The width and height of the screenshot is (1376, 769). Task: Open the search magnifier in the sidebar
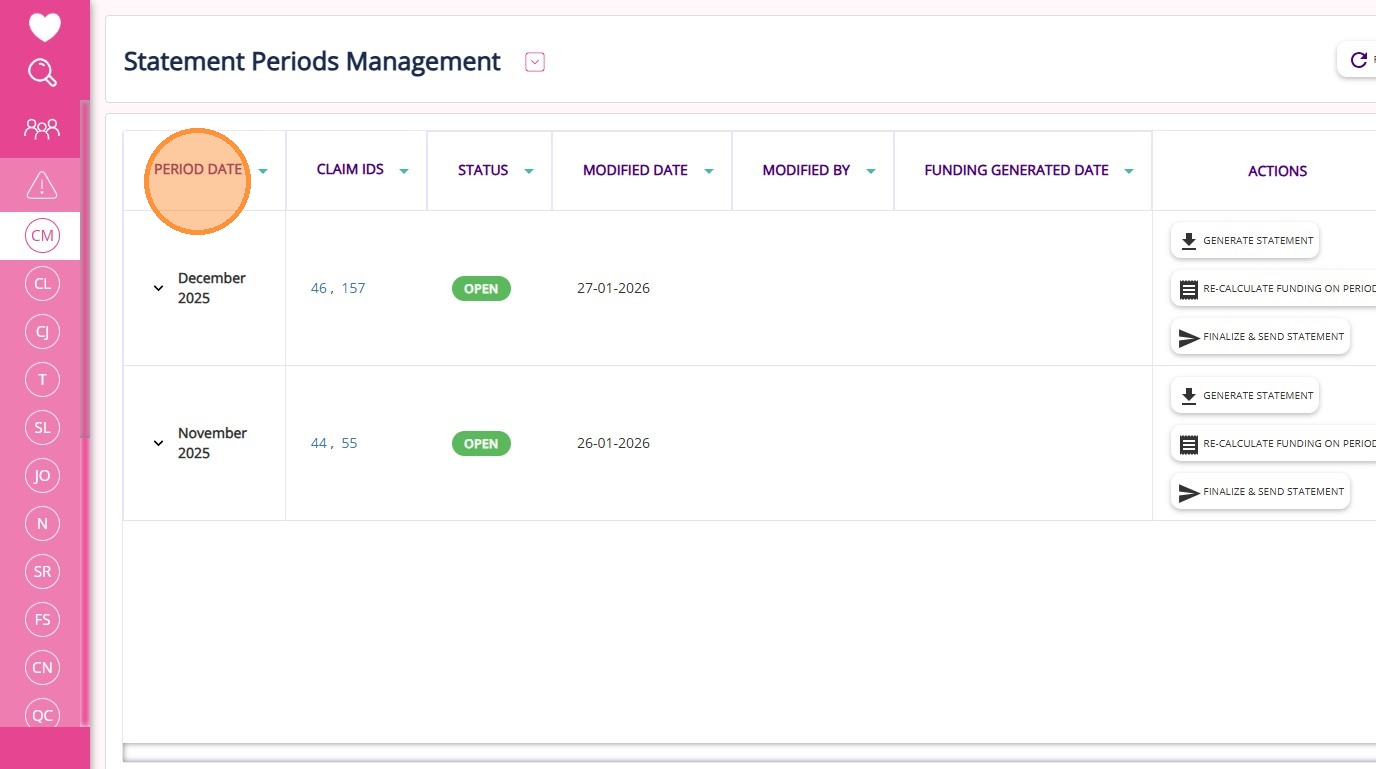pyautogui.click(x=43, y=72)
